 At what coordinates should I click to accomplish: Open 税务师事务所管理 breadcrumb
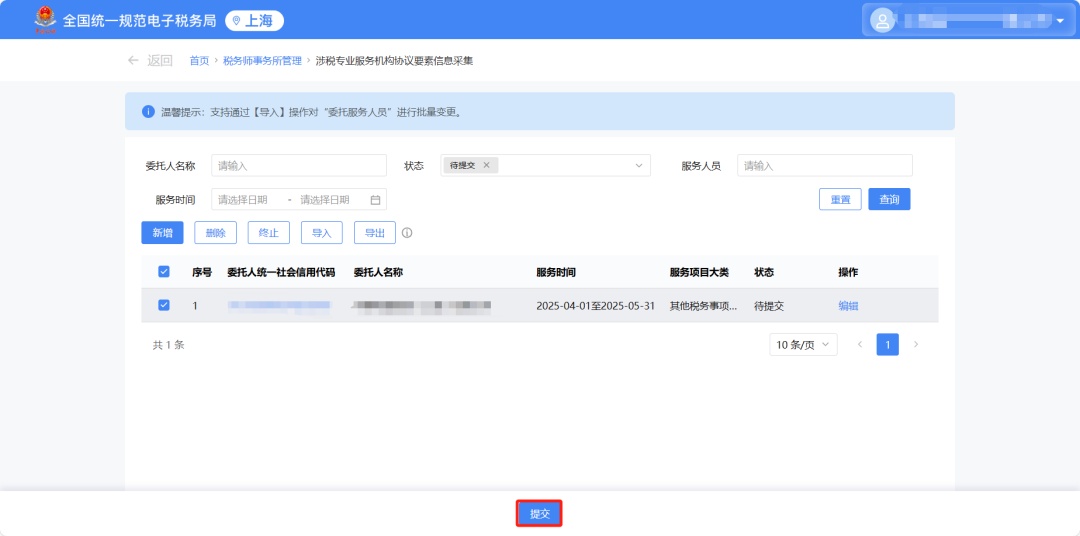[262, 60]
